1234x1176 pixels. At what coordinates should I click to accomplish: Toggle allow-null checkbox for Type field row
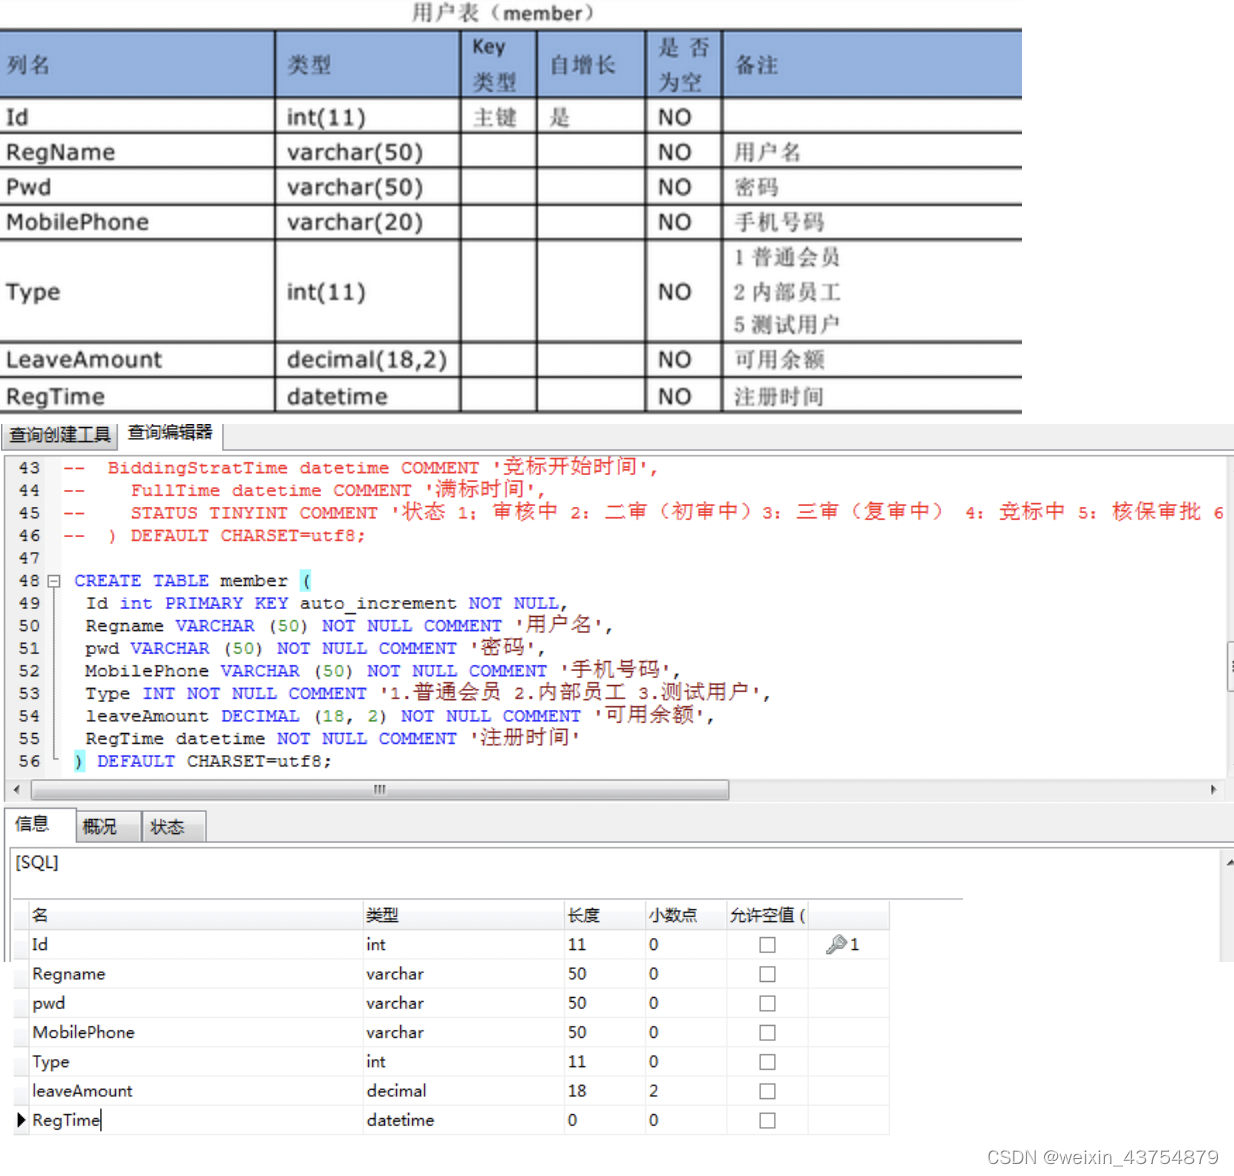tap(767, 1062)
